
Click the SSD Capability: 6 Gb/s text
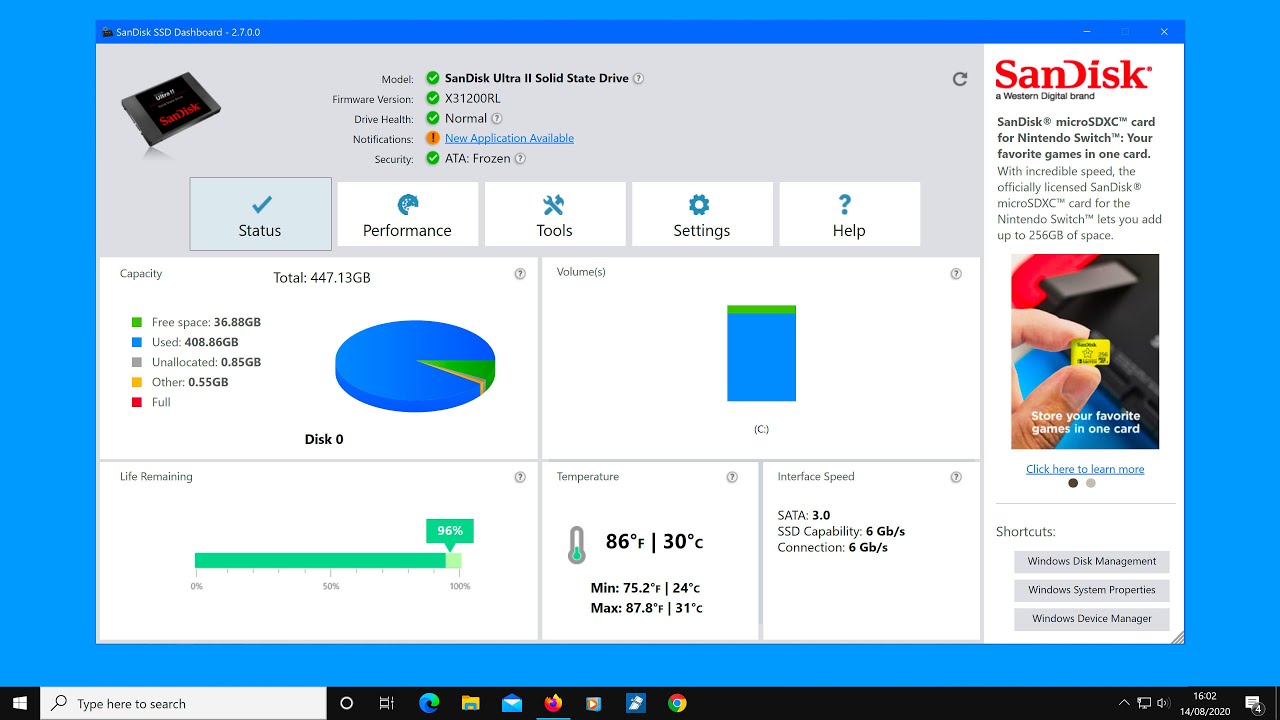click(841, 531)
